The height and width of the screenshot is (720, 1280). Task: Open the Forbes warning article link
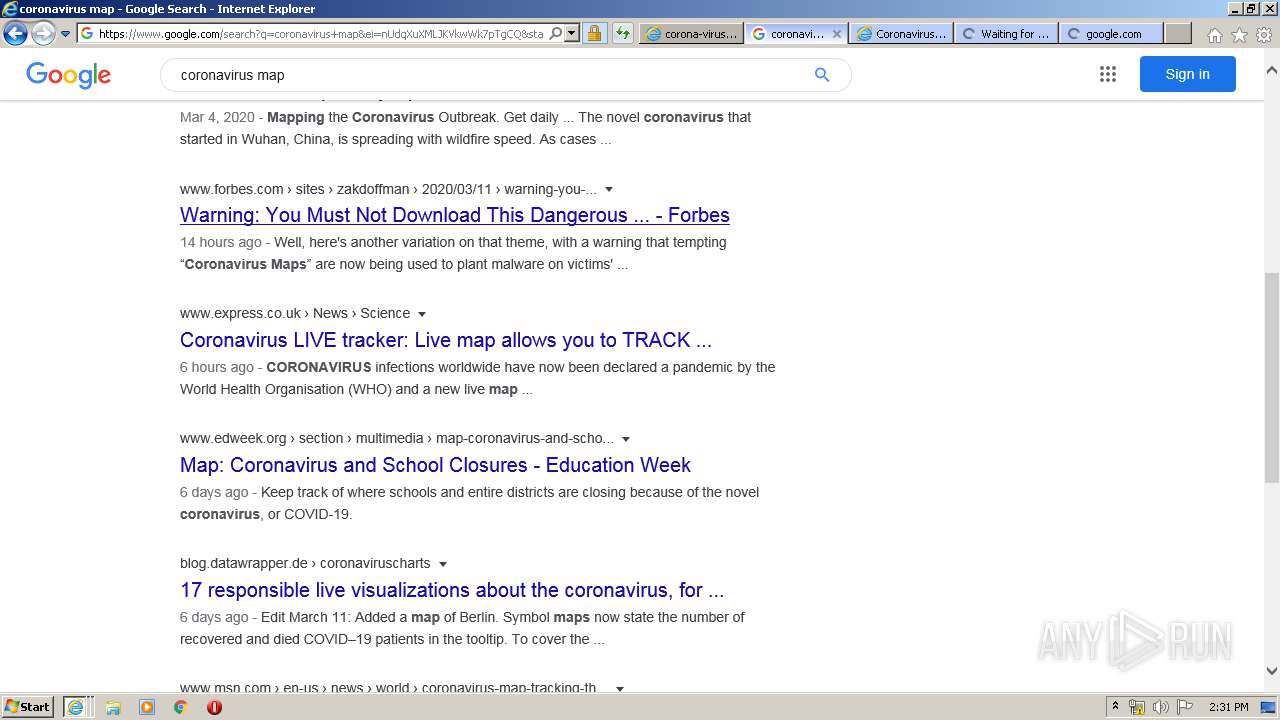click(x=455, y=215)
